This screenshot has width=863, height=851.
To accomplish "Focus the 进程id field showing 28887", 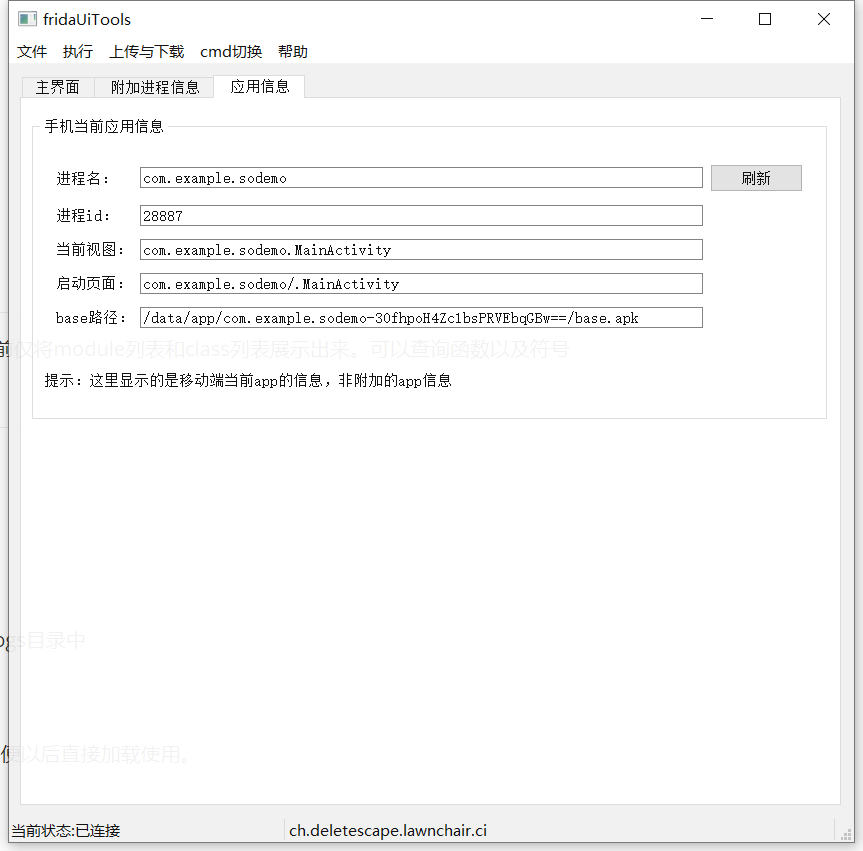I will tap(421, 215).
